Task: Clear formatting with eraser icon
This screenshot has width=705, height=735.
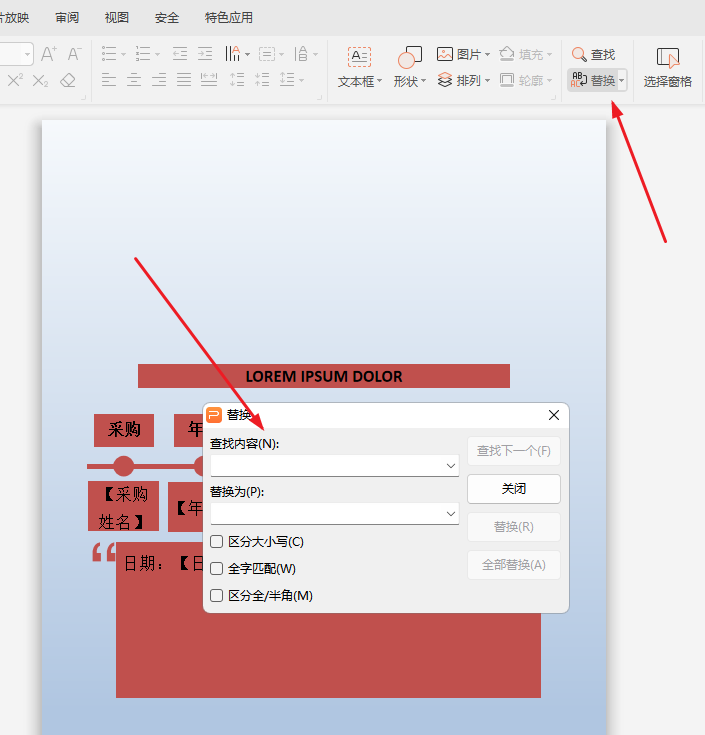Action: pos(68,80)
